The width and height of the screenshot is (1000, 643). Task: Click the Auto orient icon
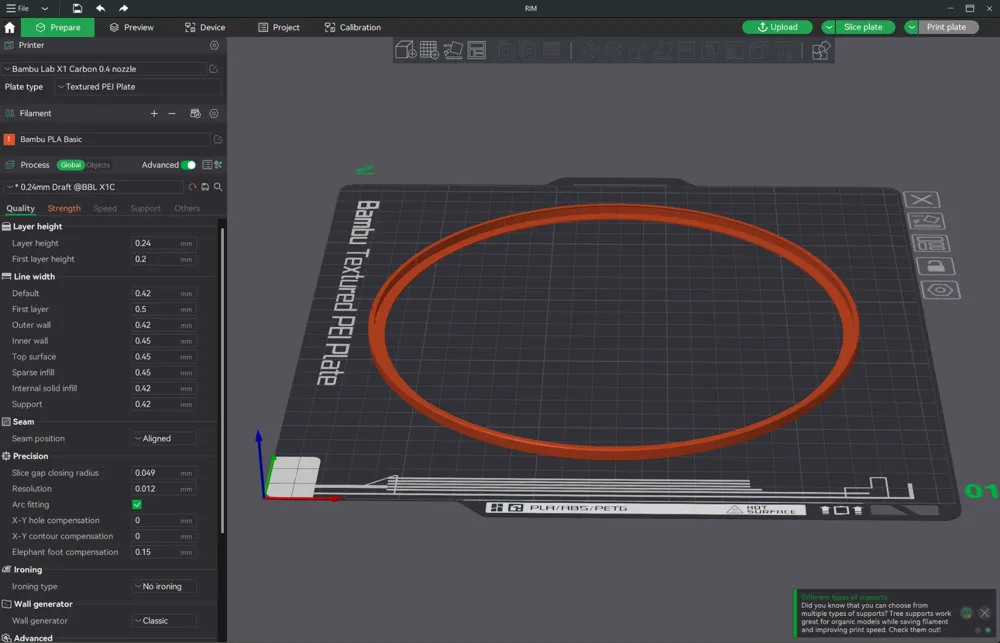pos(453,50)
